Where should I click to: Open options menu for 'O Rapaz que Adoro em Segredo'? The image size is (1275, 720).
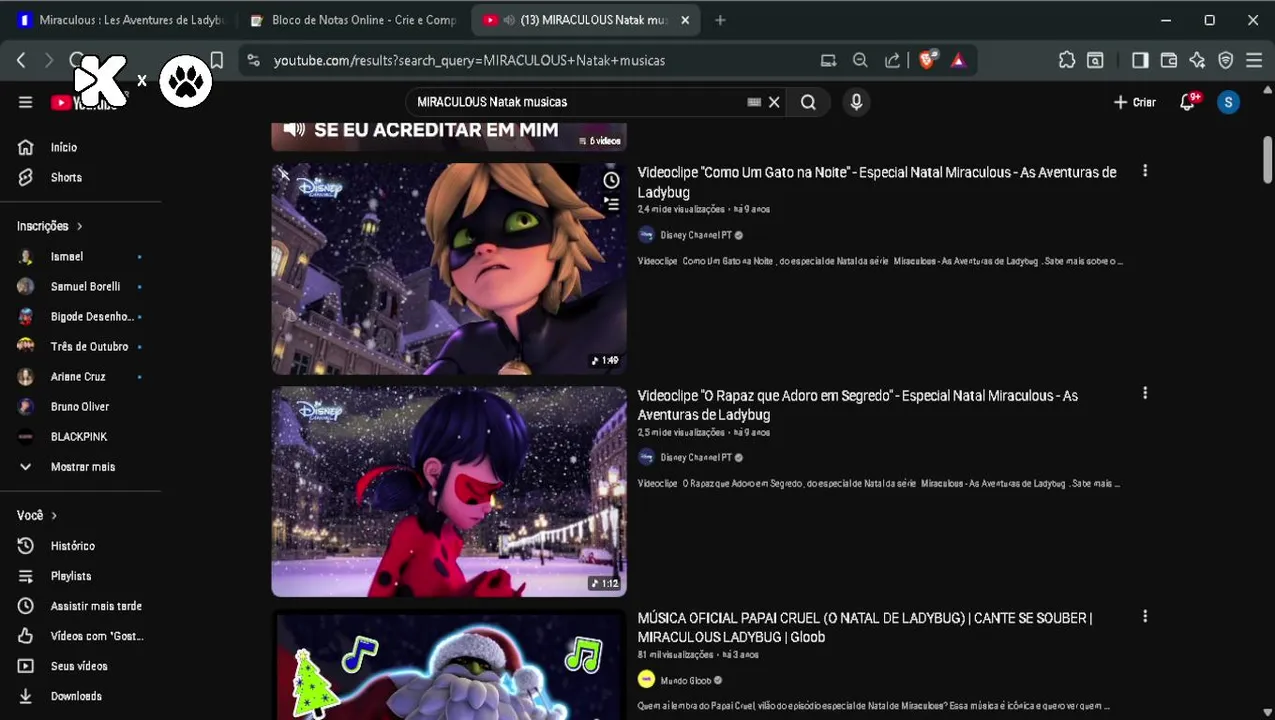click(x=1145, y=394)
